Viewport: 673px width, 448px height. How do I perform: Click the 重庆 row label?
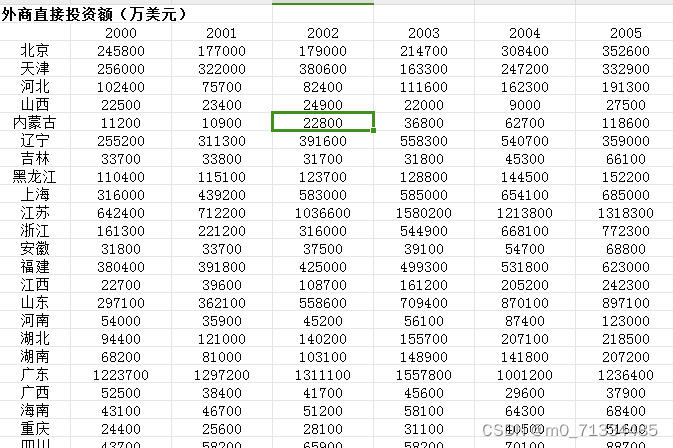35,429
